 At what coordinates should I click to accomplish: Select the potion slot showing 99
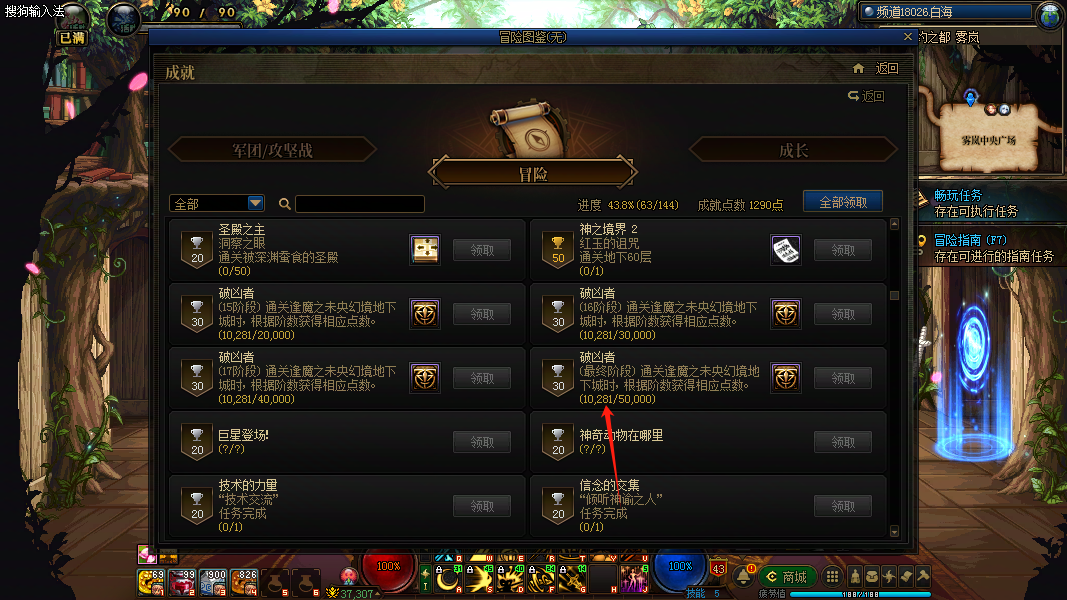[x=182, y=582]
